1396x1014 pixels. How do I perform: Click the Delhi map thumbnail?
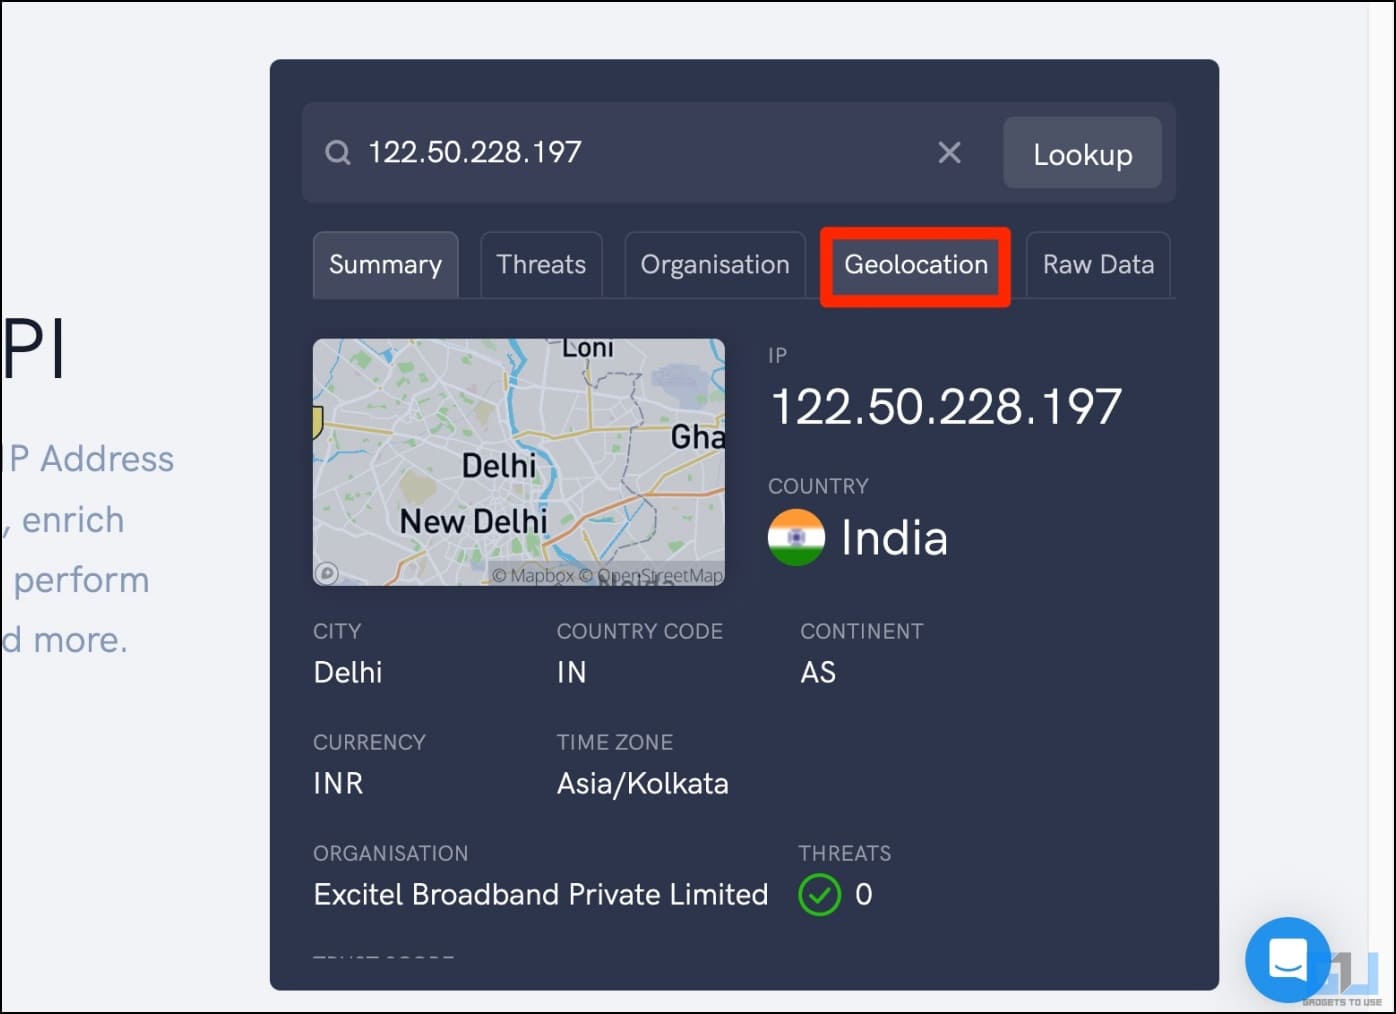tap(519, 462)
